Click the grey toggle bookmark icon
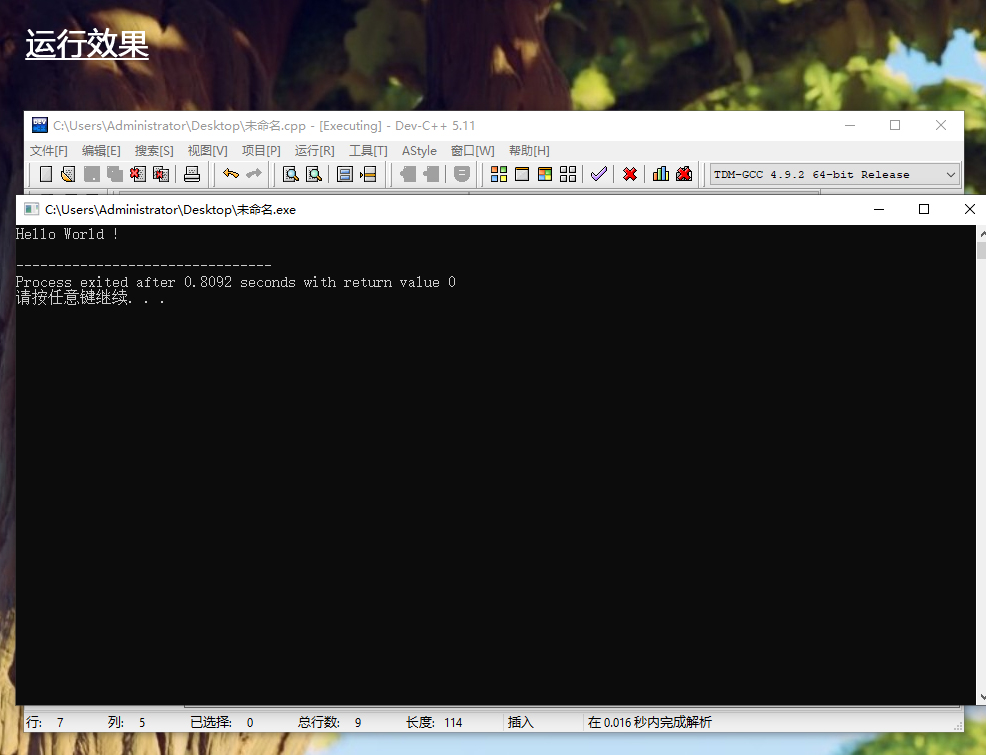Screen dimensions: 986x755 coord(462,174)
